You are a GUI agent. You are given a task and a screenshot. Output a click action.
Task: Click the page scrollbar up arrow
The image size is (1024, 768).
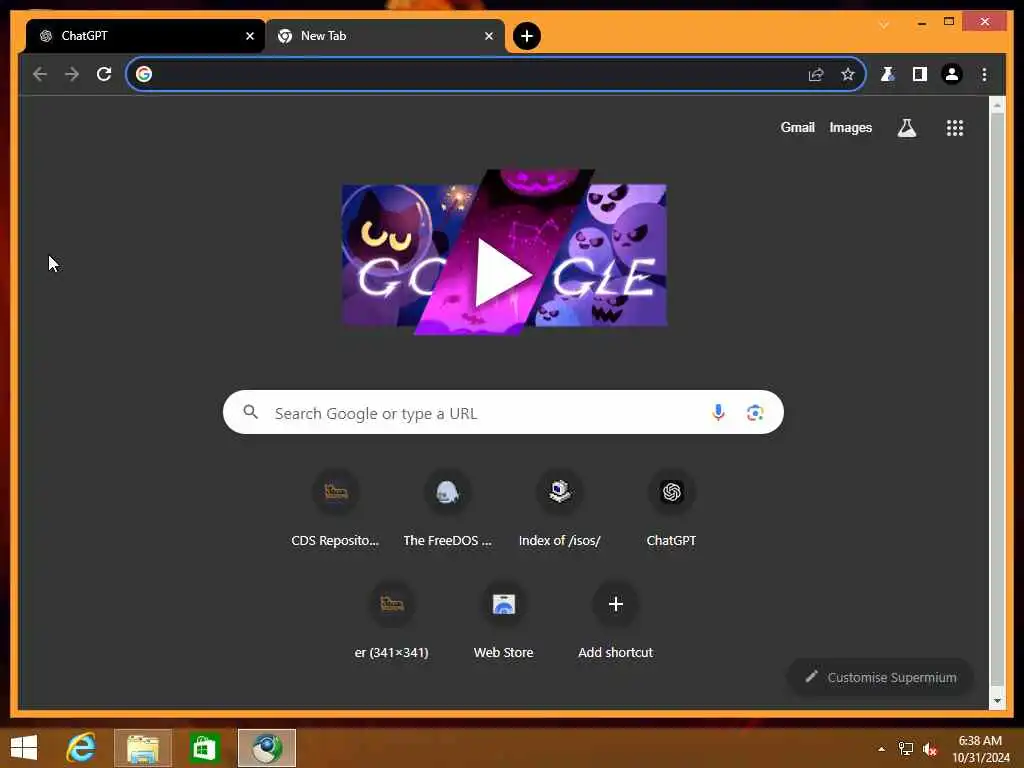(x=997, y=105)
